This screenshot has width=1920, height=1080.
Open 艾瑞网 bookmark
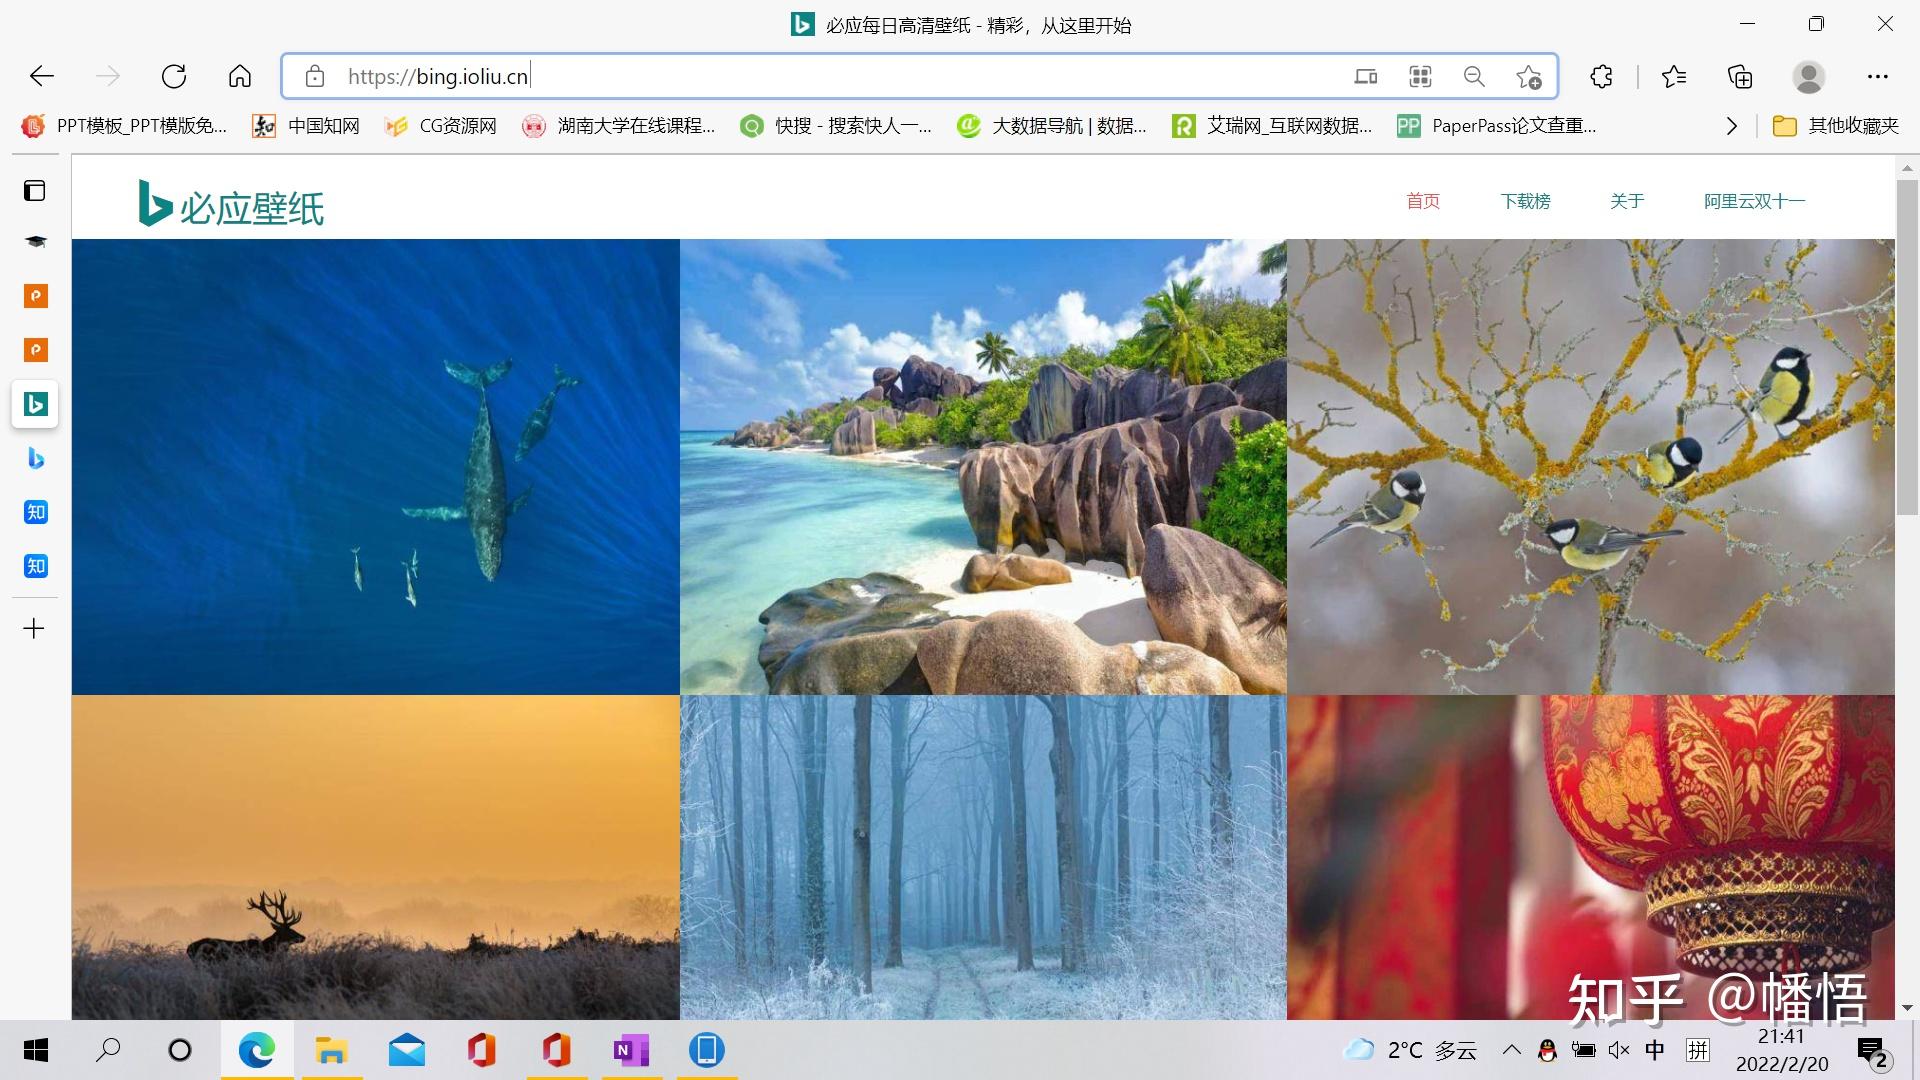1272,126
